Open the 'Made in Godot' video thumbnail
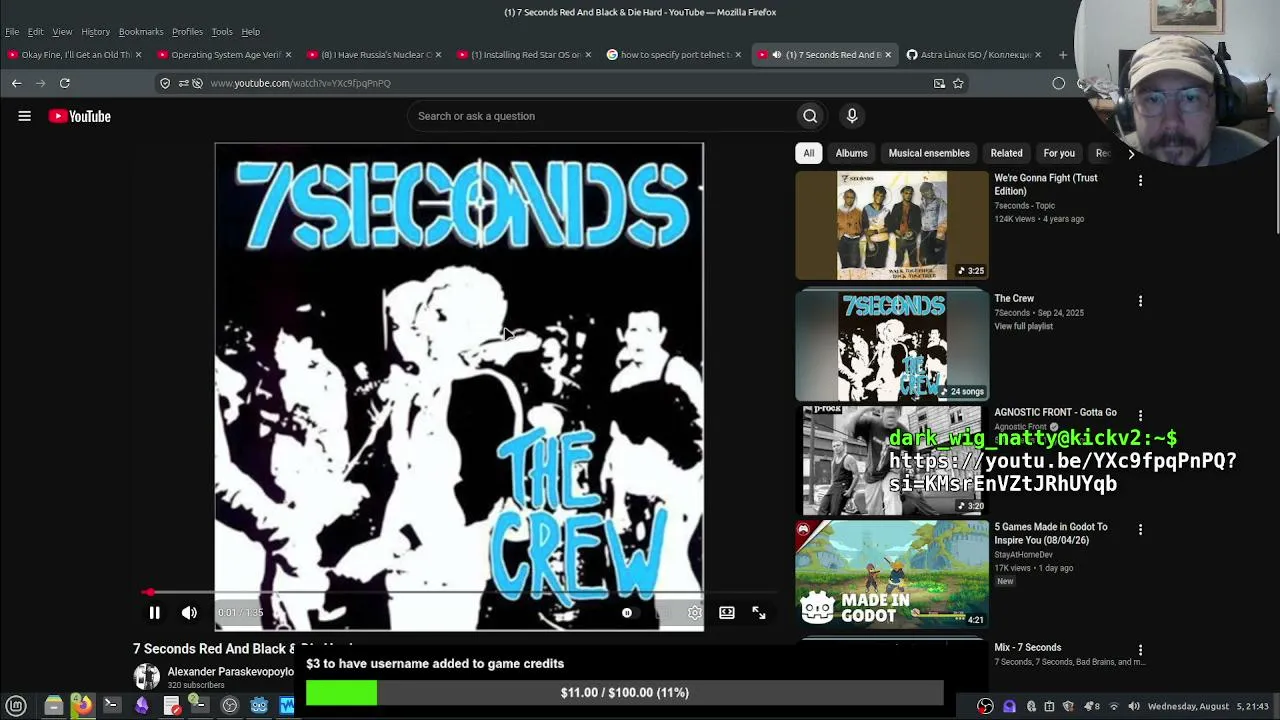Image resolution: width=1280 pixels, height=720 pixels. 892,573
